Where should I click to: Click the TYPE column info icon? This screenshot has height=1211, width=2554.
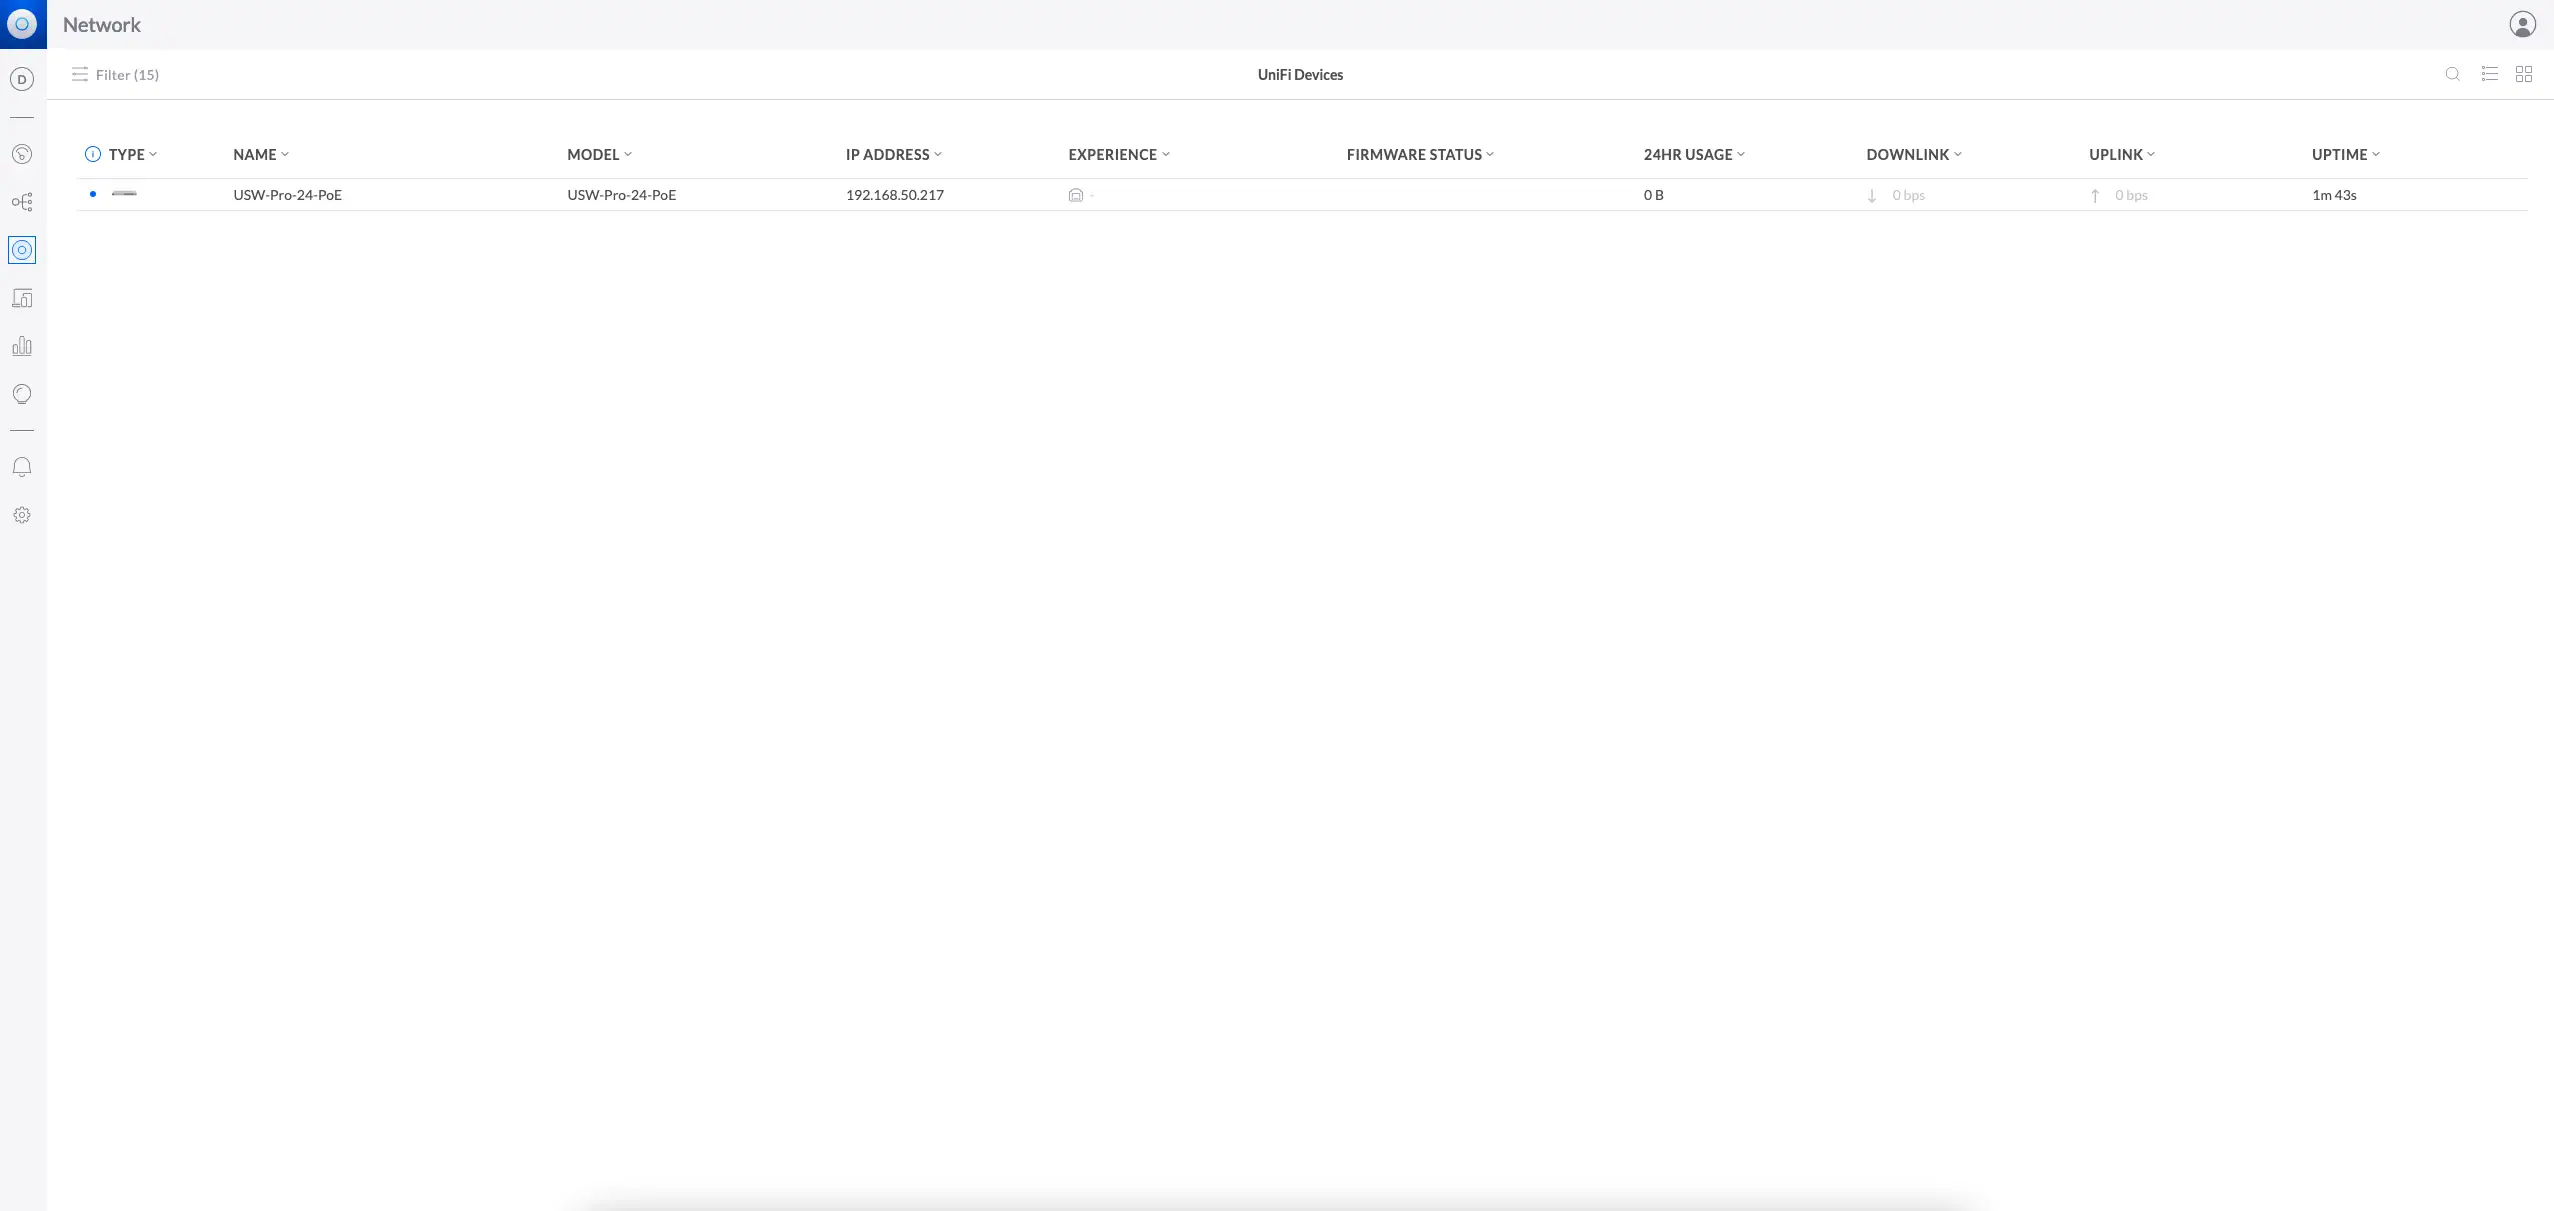93,154
